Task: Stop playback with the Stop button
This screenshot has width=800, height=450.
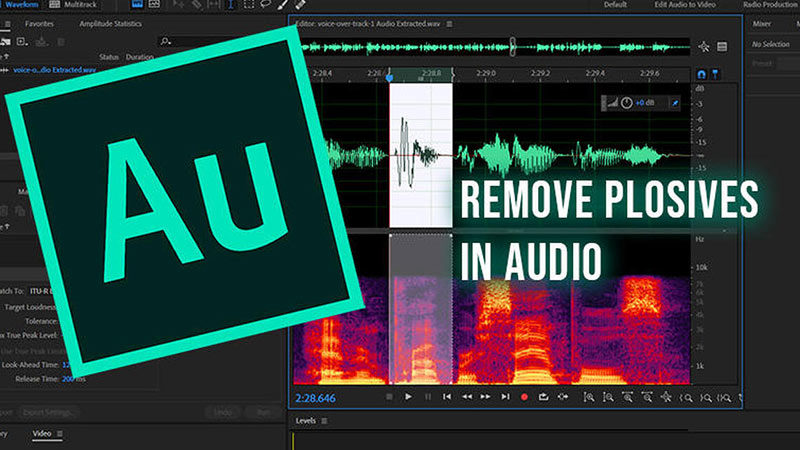Action: 388,397
